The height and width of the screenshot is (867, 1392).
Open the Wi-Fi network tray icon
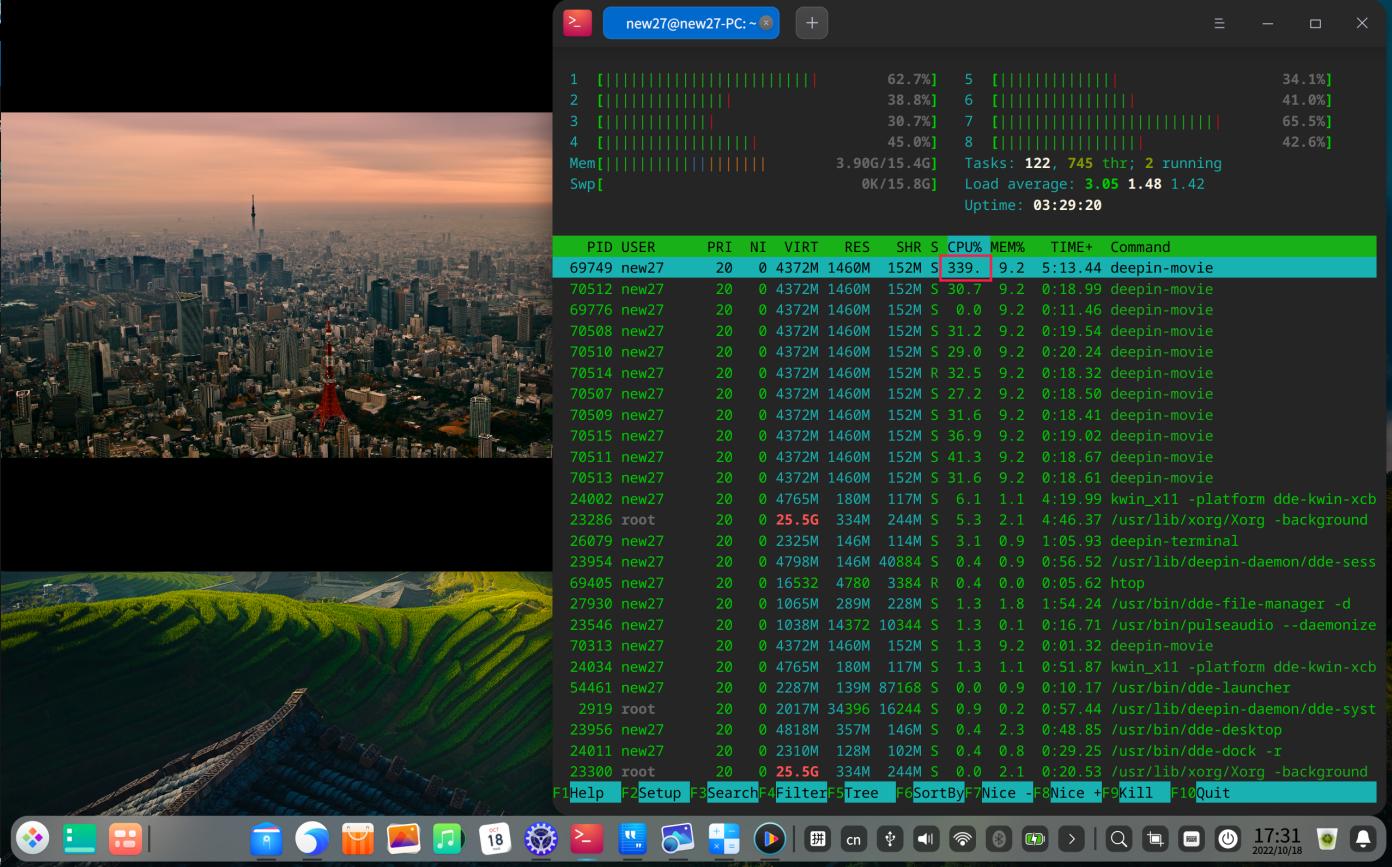[x=962, y=839]
